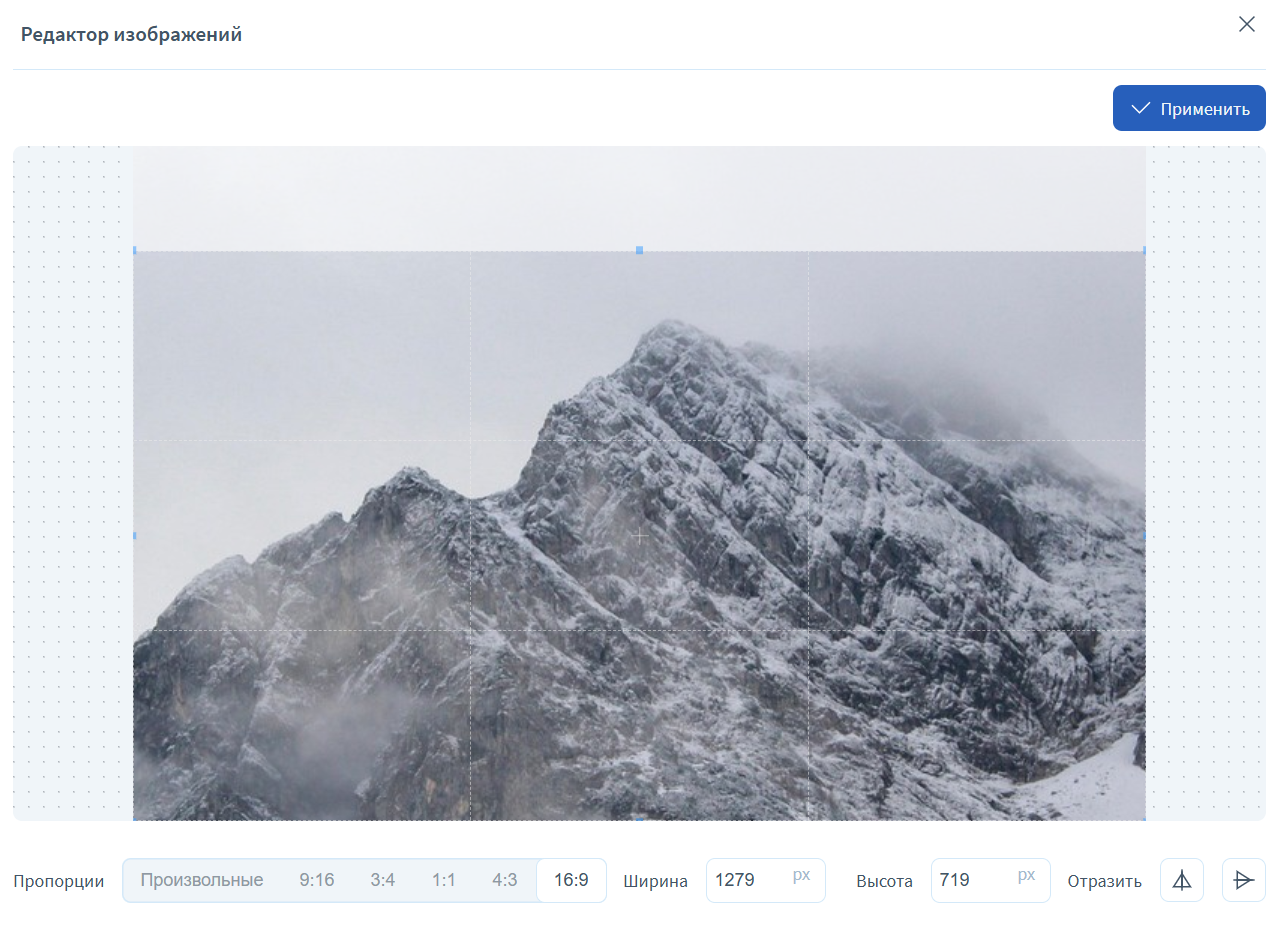Click the top-center crop handle
The image size is (1277, 944).
(639, 250)
